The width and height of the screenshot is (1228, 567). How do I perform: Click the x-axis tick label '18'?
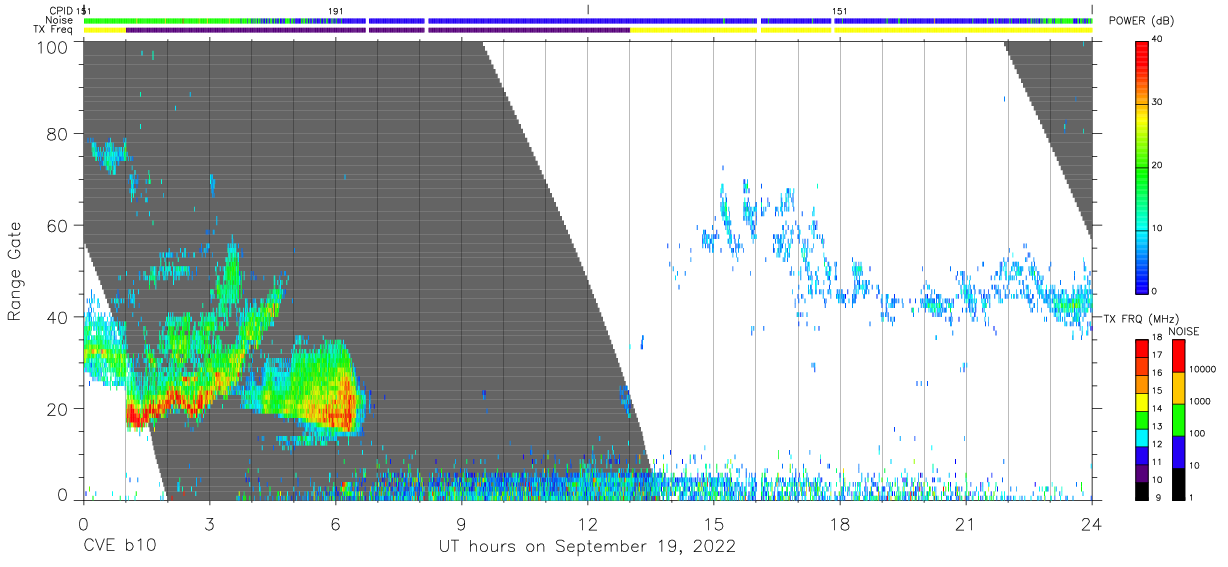(839, 524)
